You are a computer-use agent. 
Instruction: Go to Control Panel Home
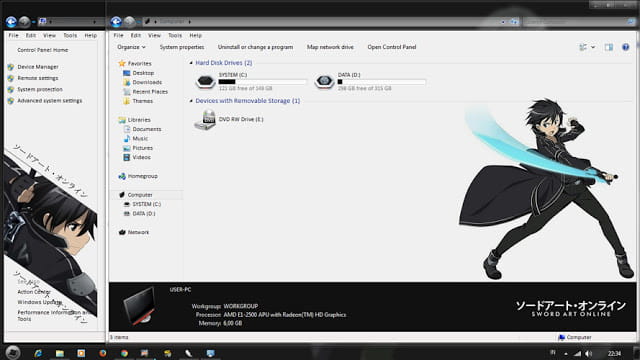point(42,50)
